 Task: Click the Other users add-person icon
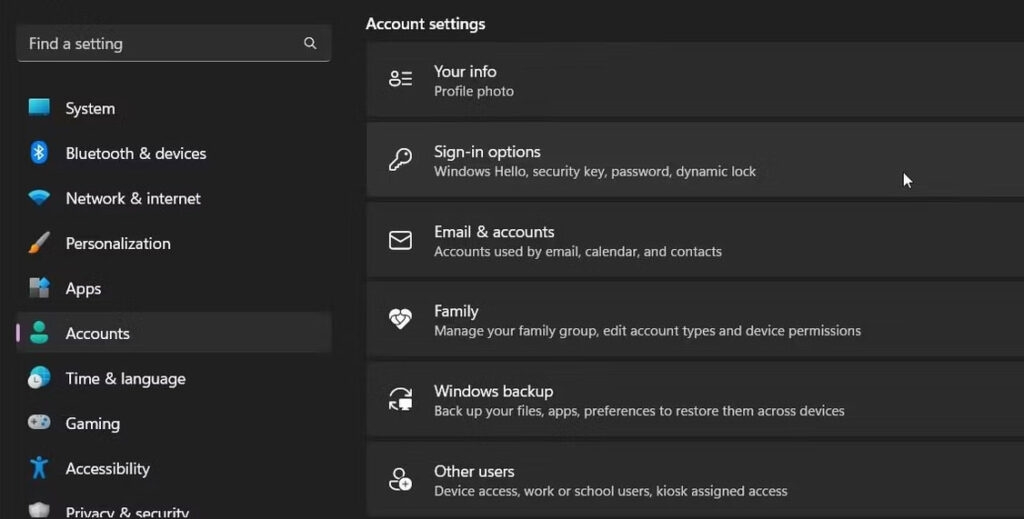[x=400, y=479]
